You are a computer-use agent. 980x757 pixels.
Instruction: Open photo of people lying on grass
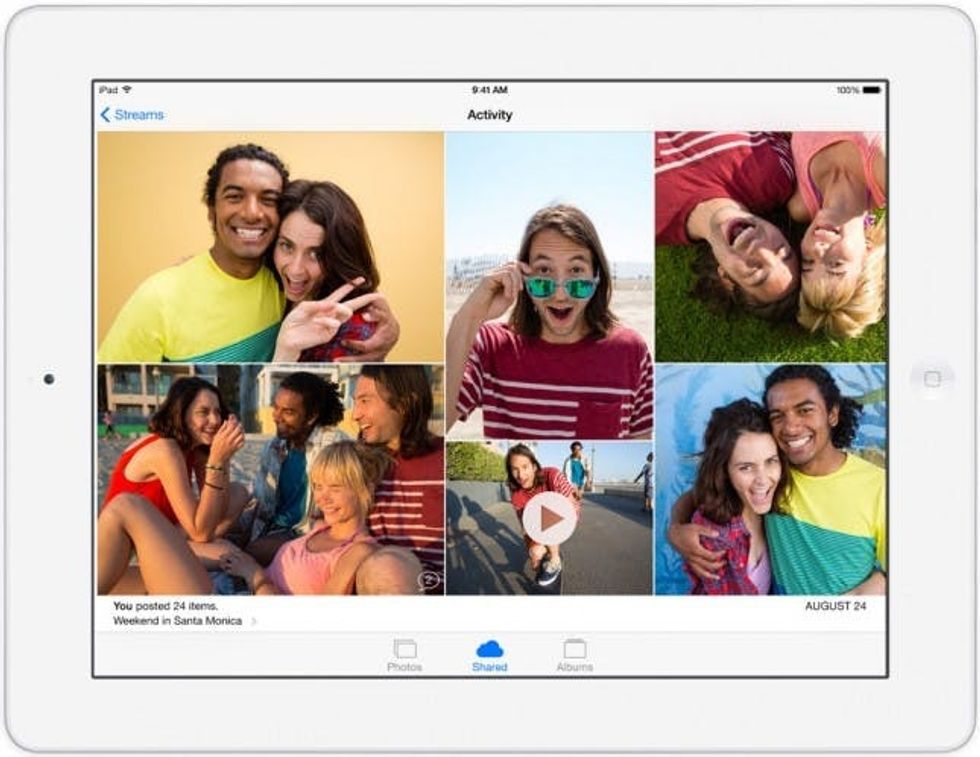[x=770, y=246]
